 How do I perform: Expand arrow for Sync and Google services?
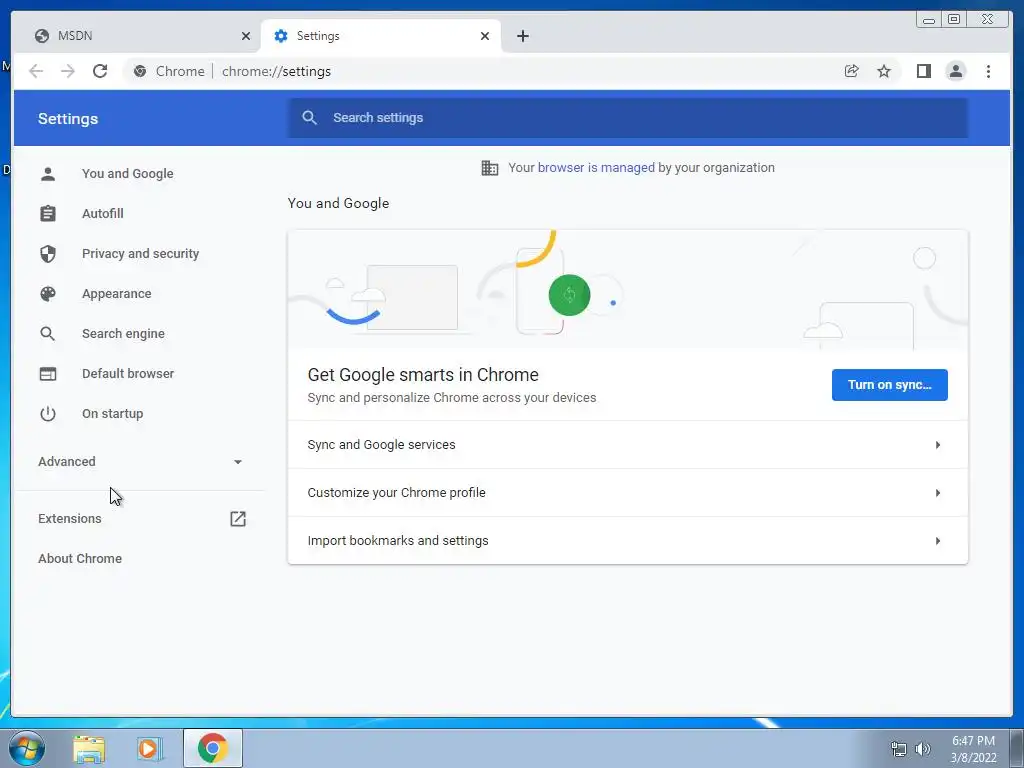(x=938, y=445)
